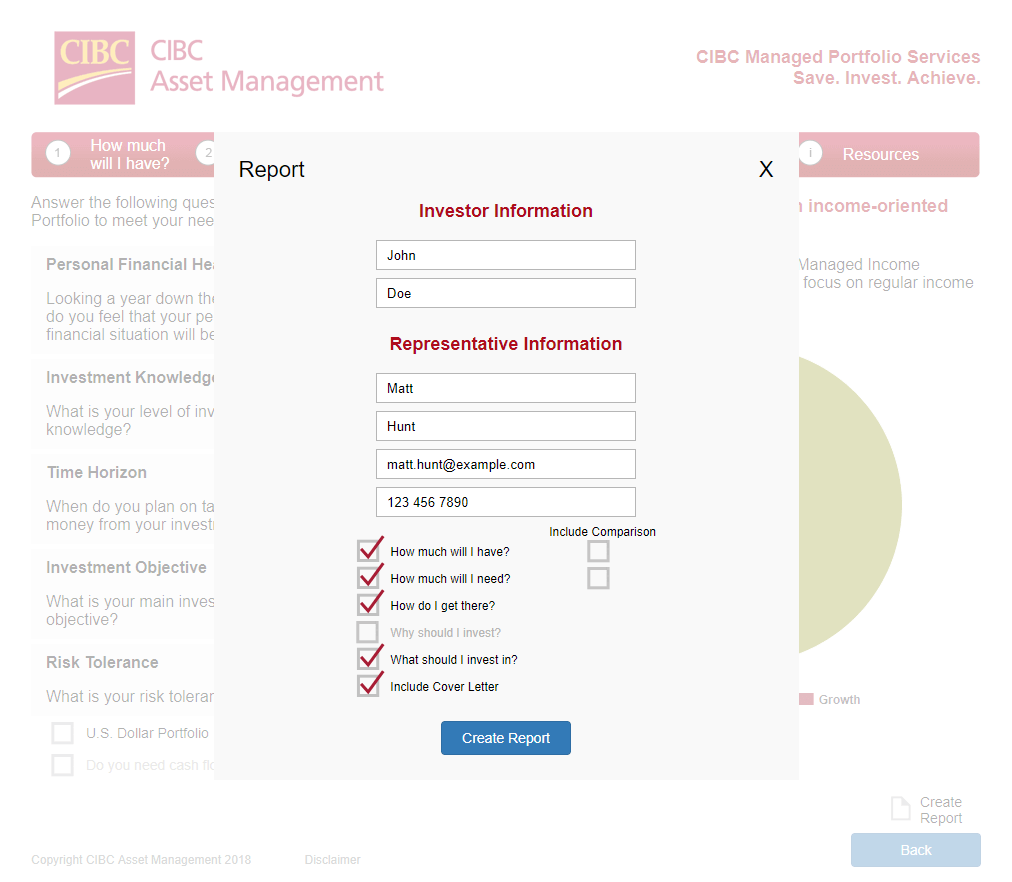The width and height of the screenshot is (1012, 882).
Task: Open the Resources tab
Action: click(x=889, y=155)
